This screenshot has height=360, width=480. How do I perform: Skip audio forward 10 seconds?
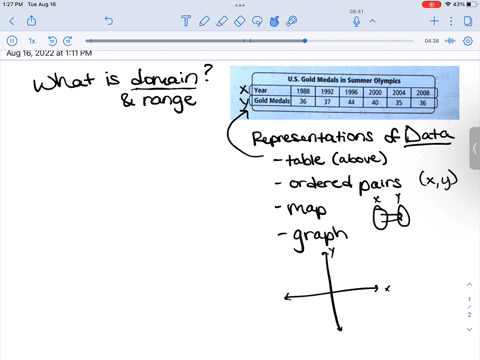point(68,41)
